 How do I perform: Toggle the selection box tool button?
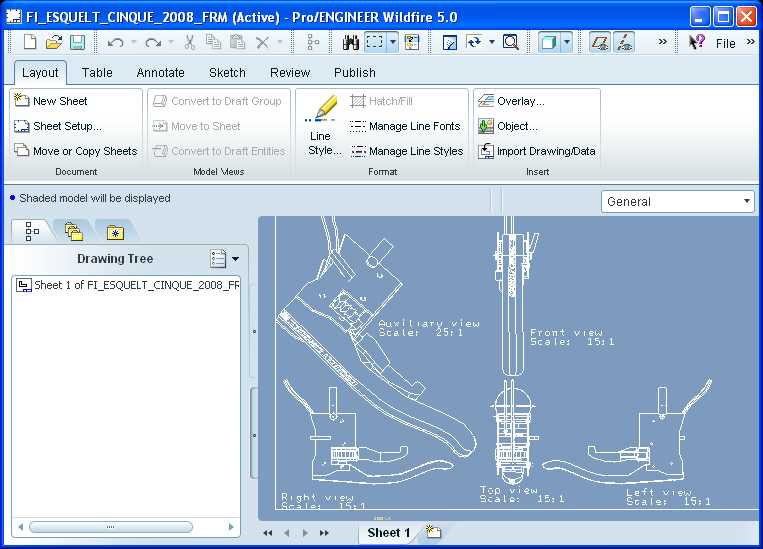click(376, 42)
